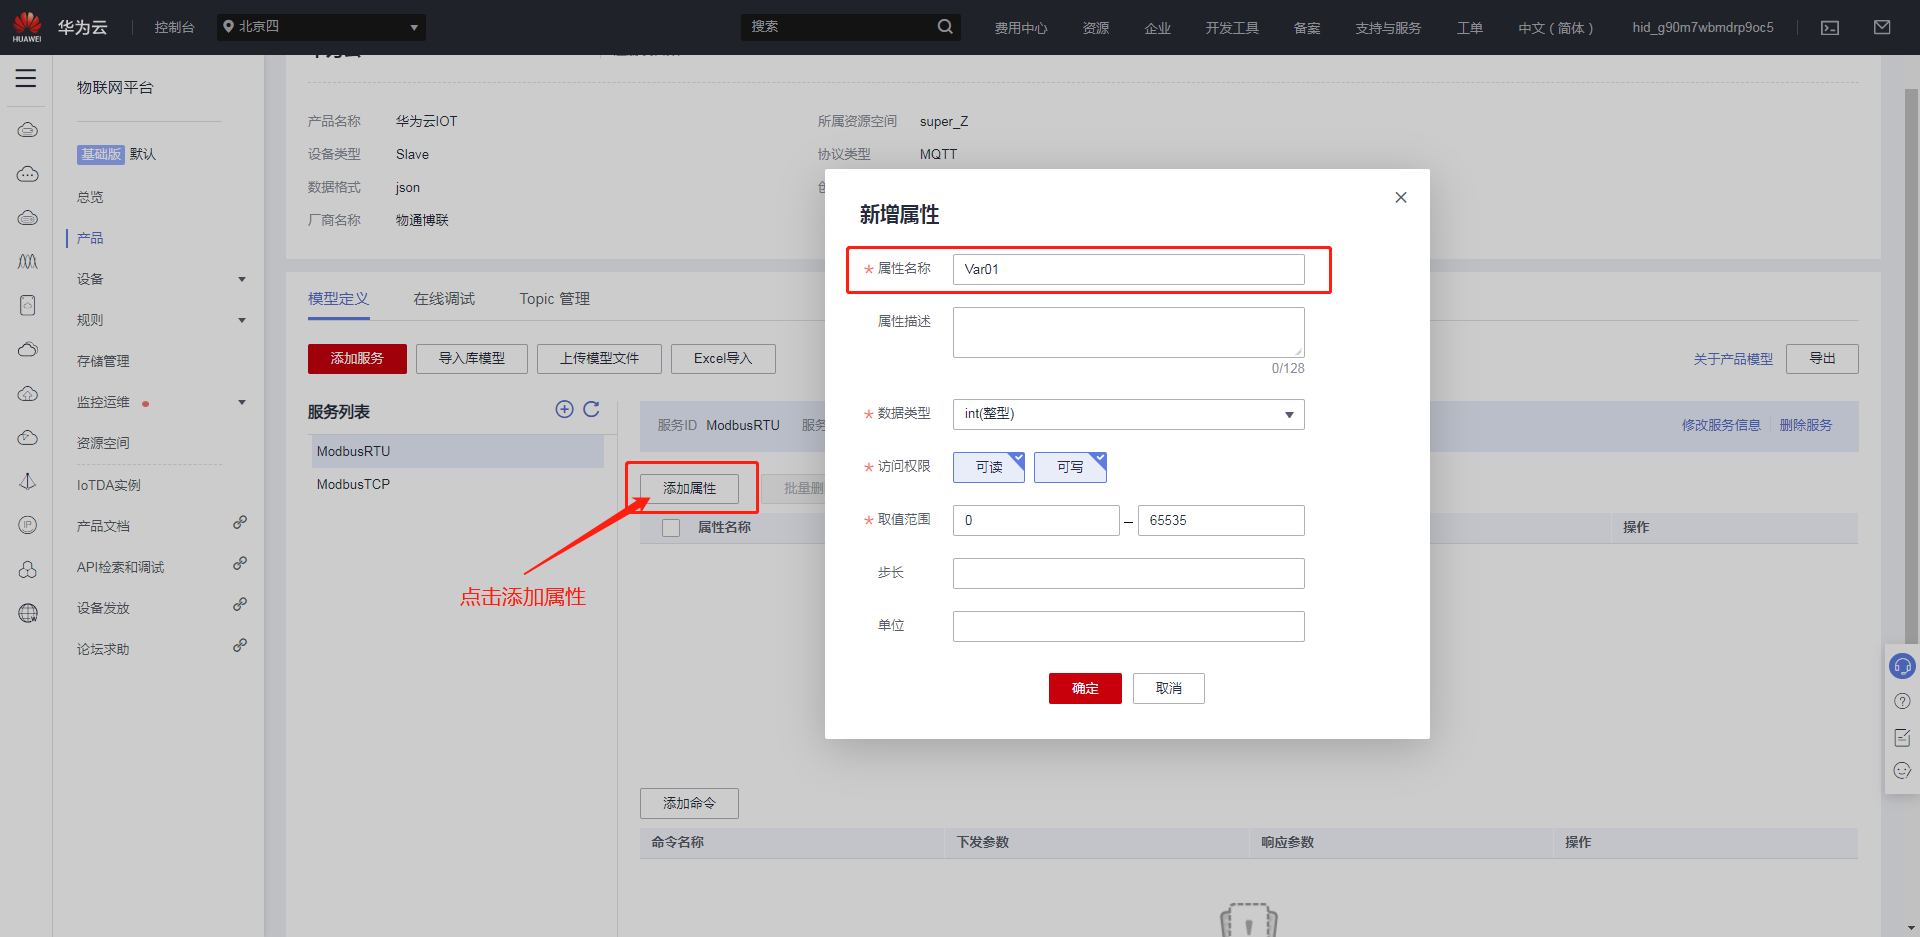
Task: Toggle the 可写 access permission
Action: tap(1069, 467)
